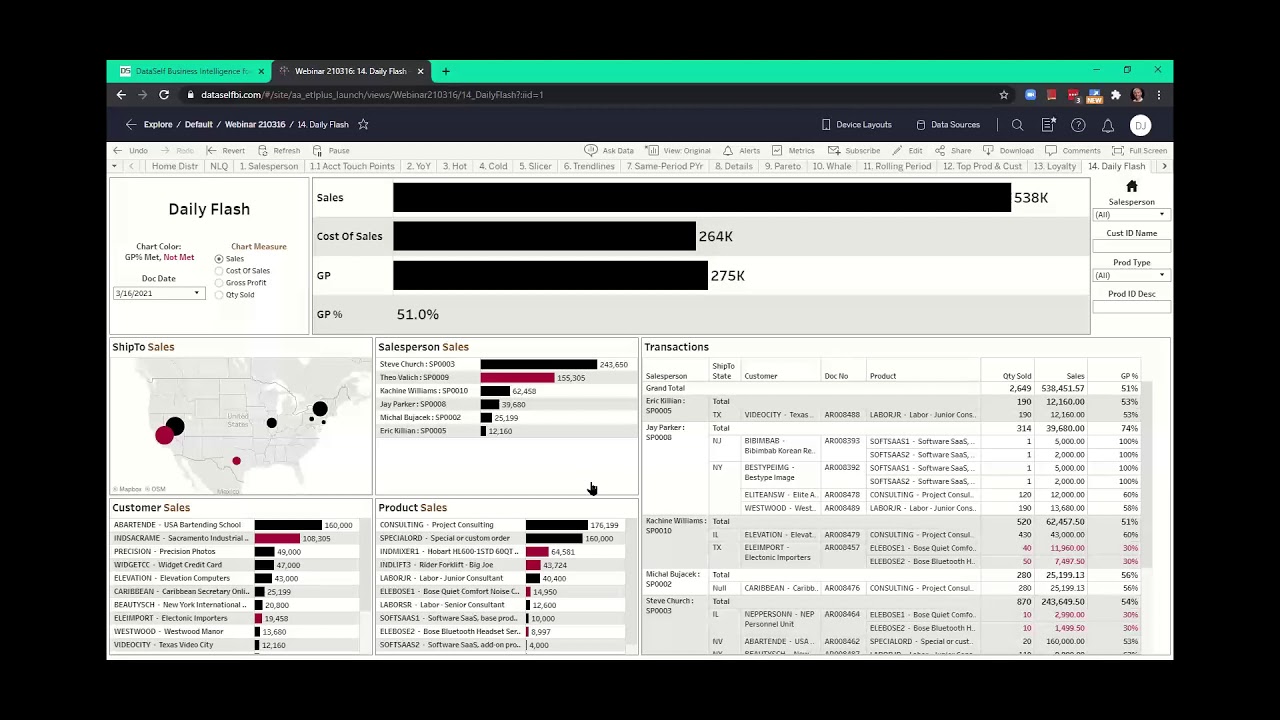Image resolution: width=1280 pixels, height=720 pixels.
Task: Switch to the 13. Loyalty tab
Action: click(x=1054, y=166)
